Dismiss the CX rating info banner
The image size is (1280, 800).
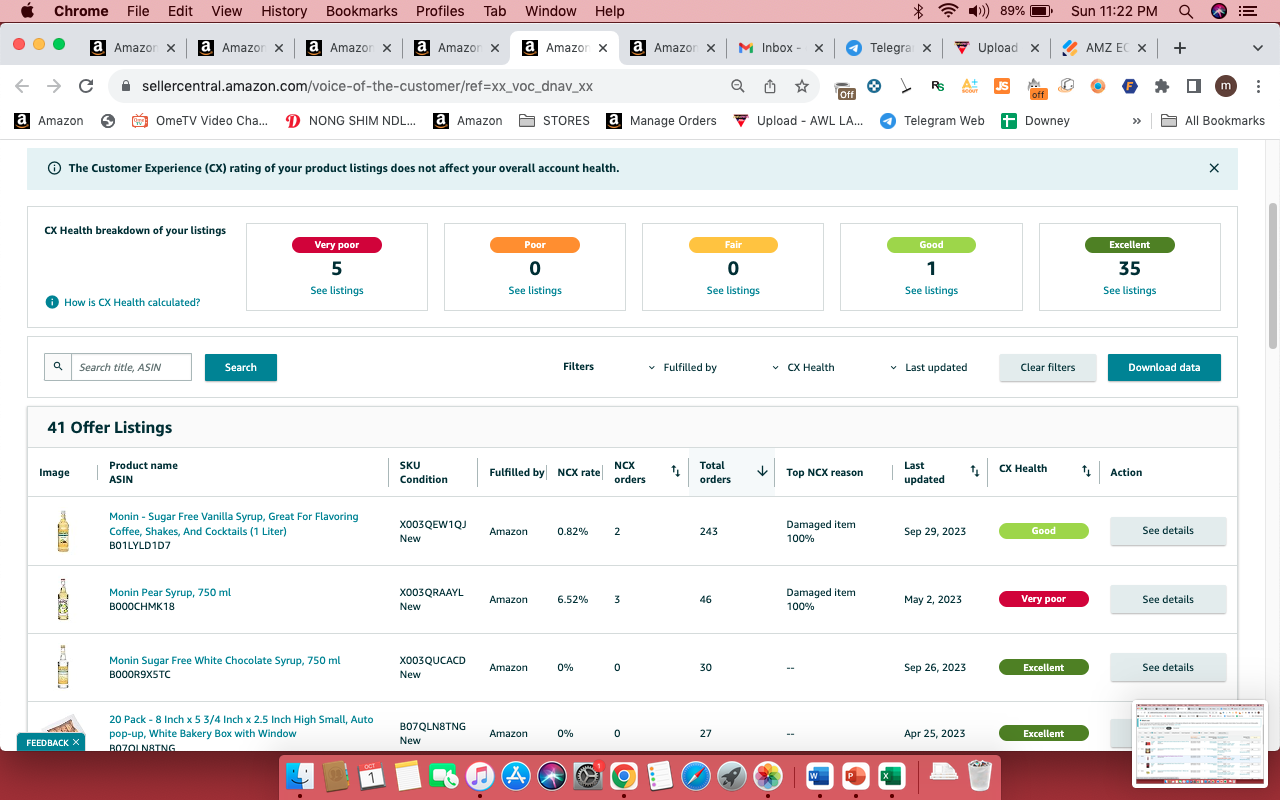(x=1214, y=168)
